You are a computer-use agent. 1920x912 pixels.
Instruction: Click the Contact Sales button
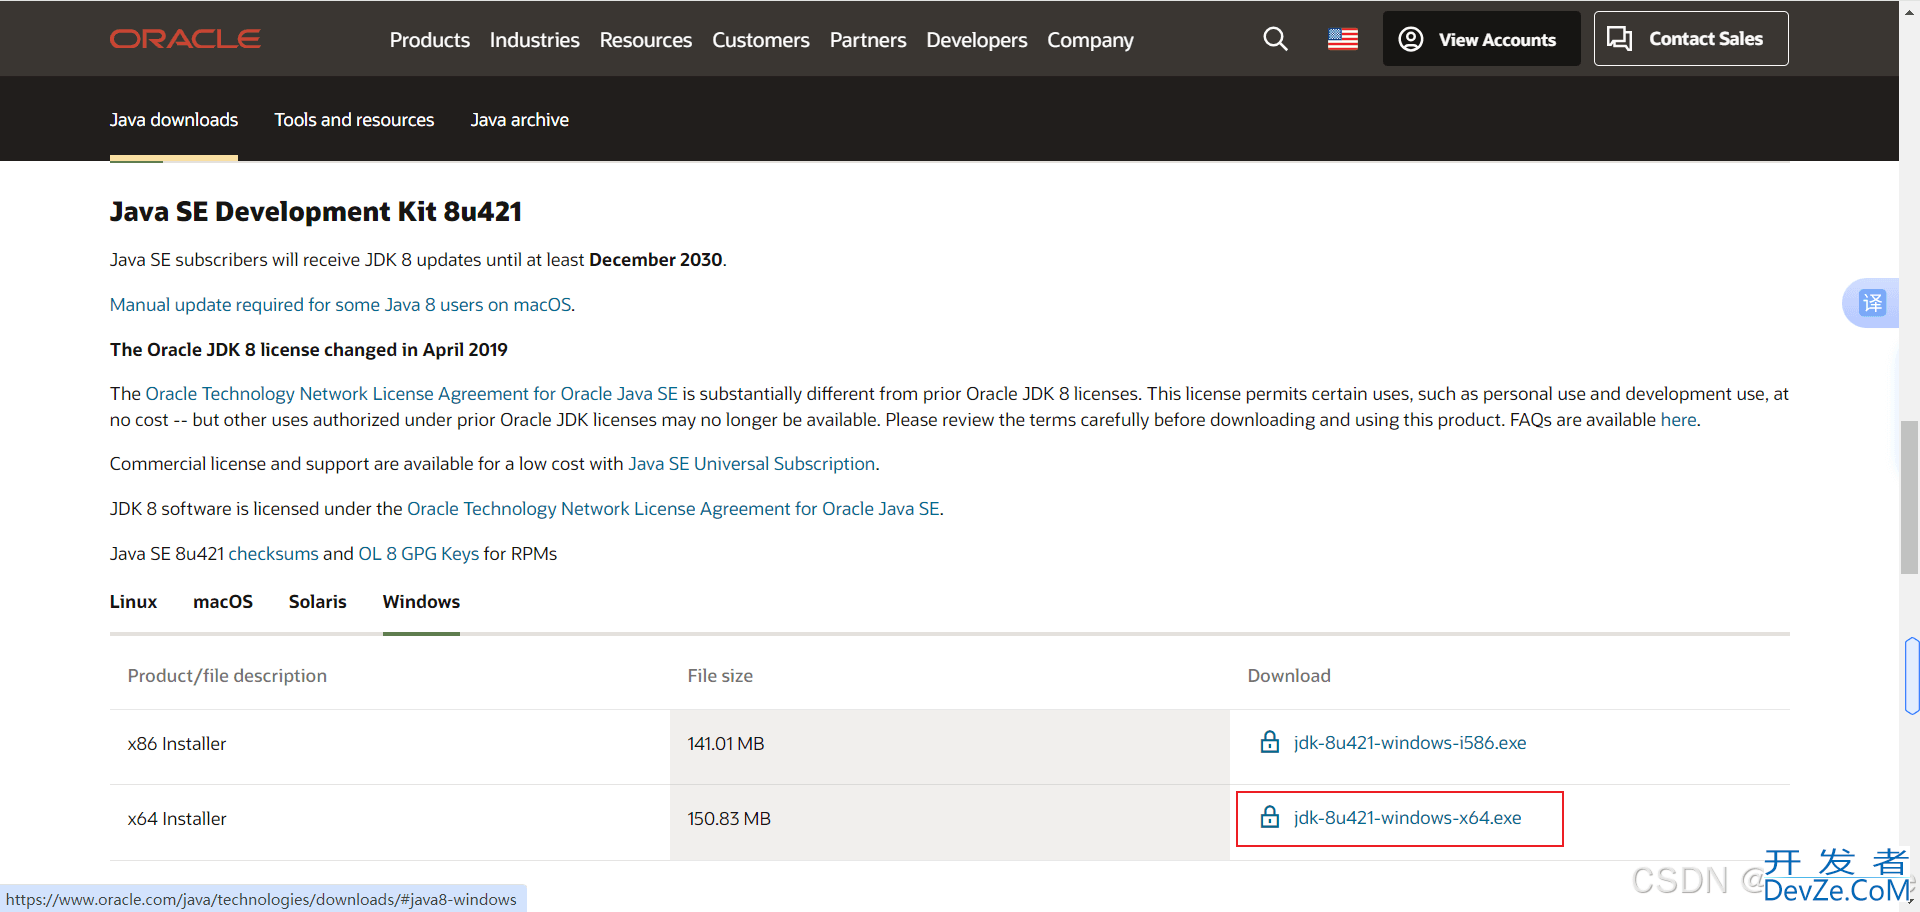click(x=1691, y=39)
